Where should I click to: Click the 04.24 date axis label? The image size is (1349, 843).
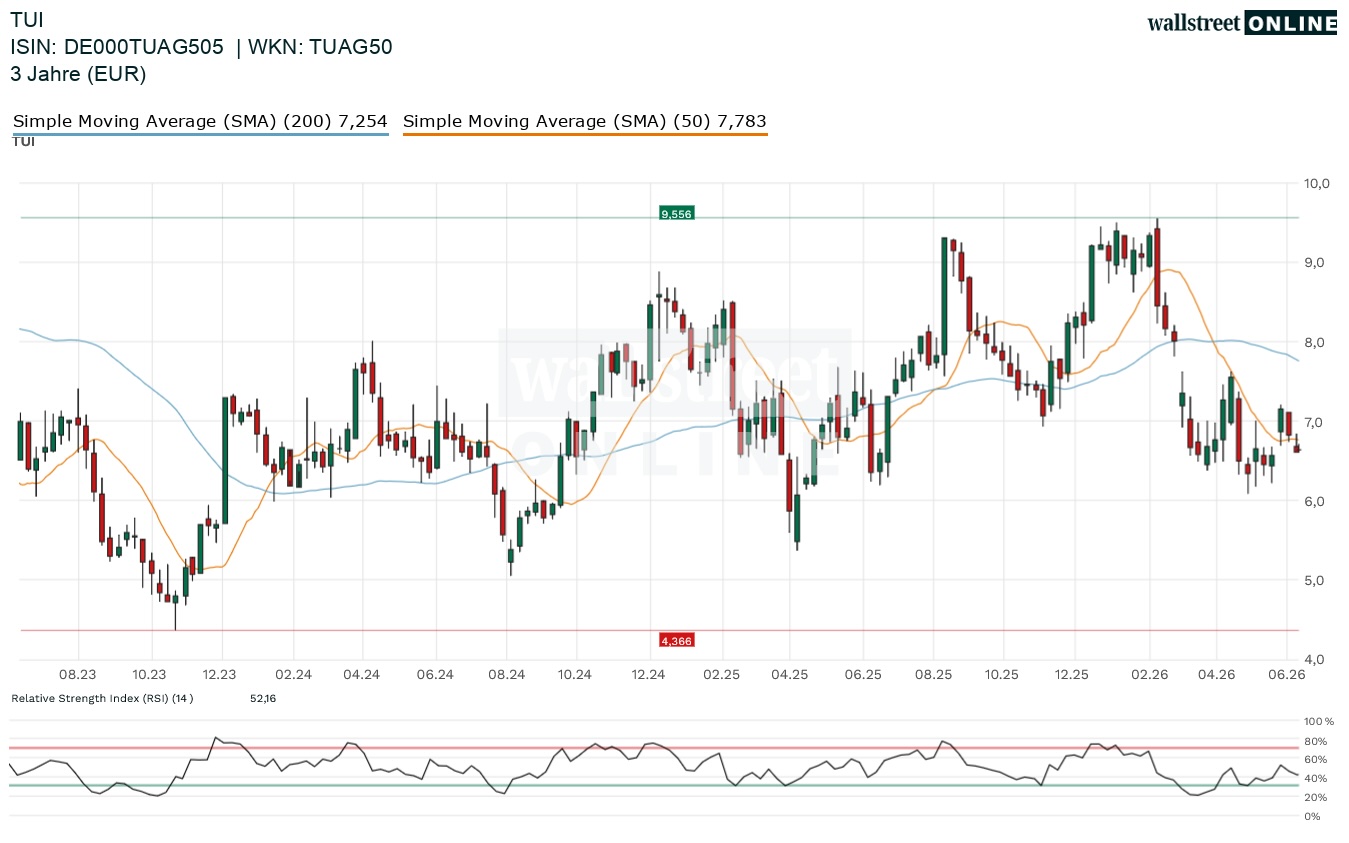coord(363,675)
